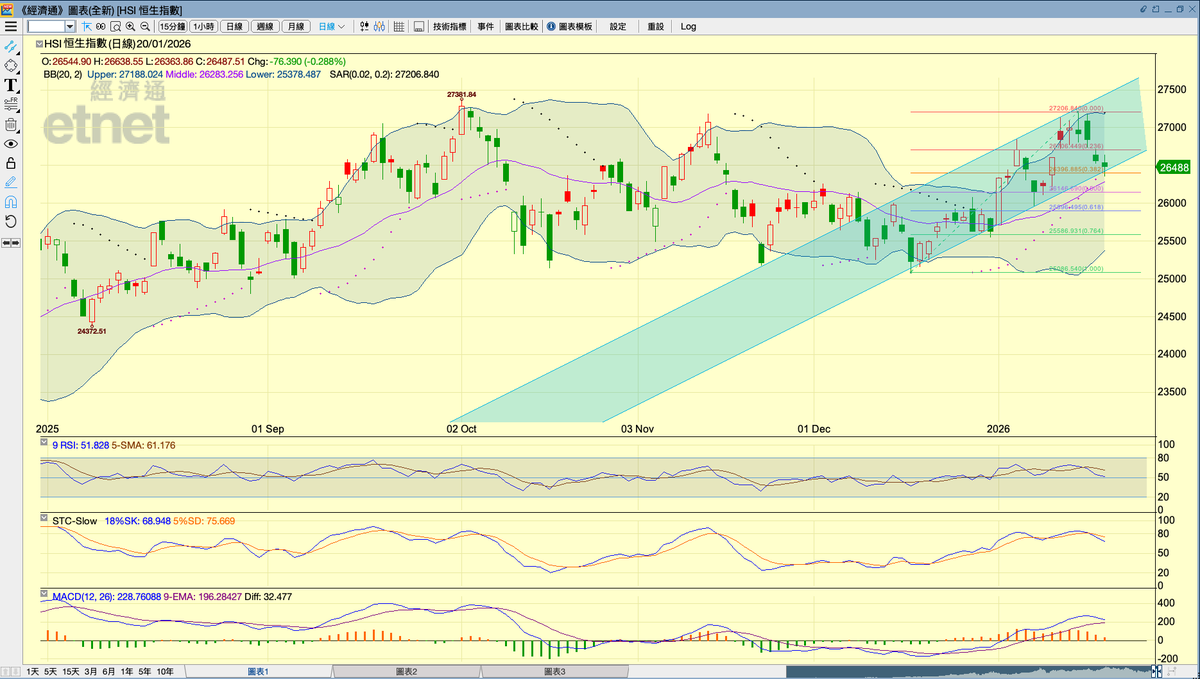Switch to the 圖表3 tab
This screenshot has height=679, width=1200.
click(x=556, y=671)
